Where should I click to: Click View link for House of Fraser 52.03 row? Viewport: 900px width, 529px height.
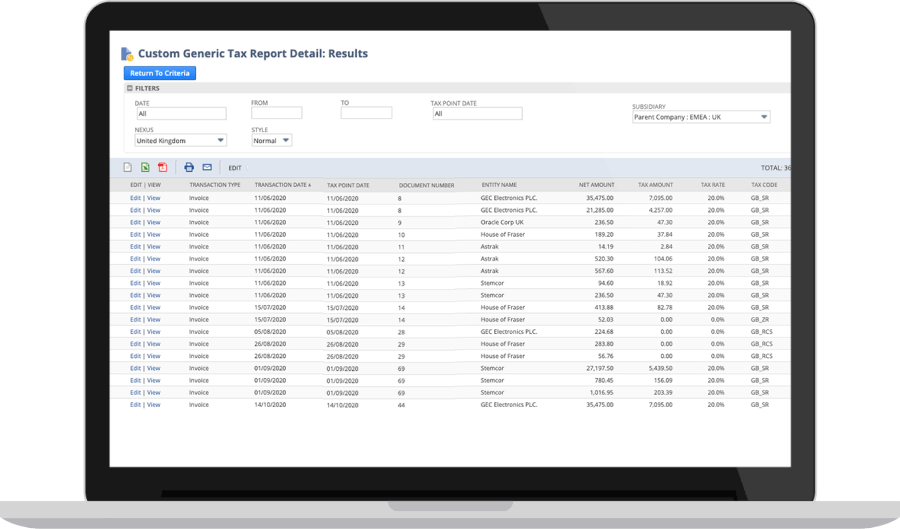click(153, 320)
